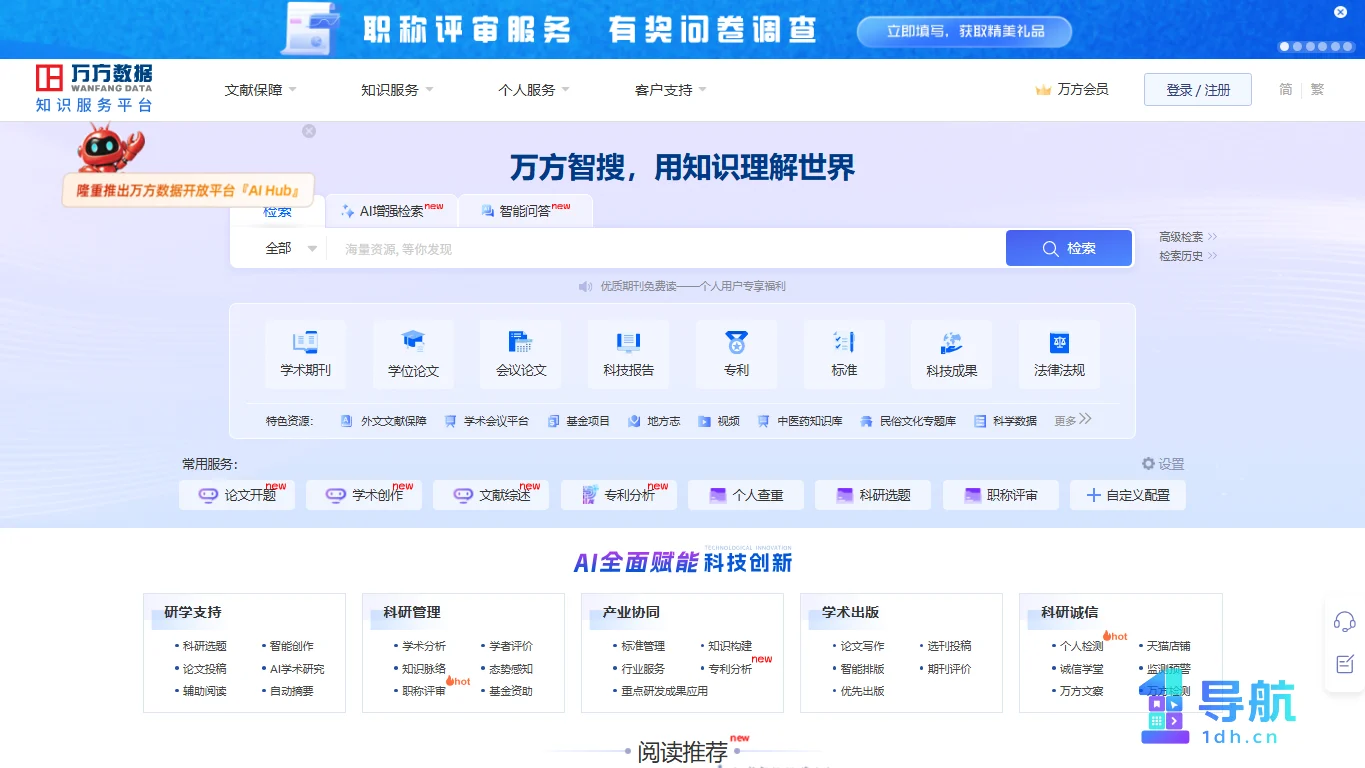The height and width of the screenshot is (768, 1365).
Task: Click the 外文文献保障 featured resource
Action: pyautogui.click(x=384, y=421)
